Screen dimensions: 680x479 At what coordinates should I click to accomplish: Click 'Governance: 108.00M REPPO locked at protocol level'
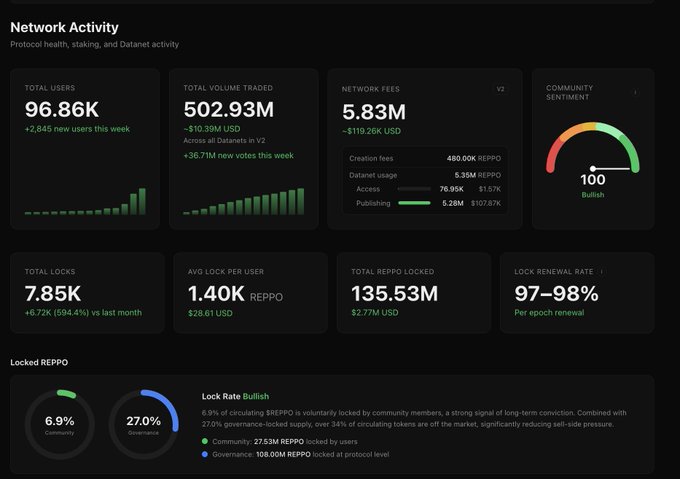pyautogui.click(x=301, y=454)
